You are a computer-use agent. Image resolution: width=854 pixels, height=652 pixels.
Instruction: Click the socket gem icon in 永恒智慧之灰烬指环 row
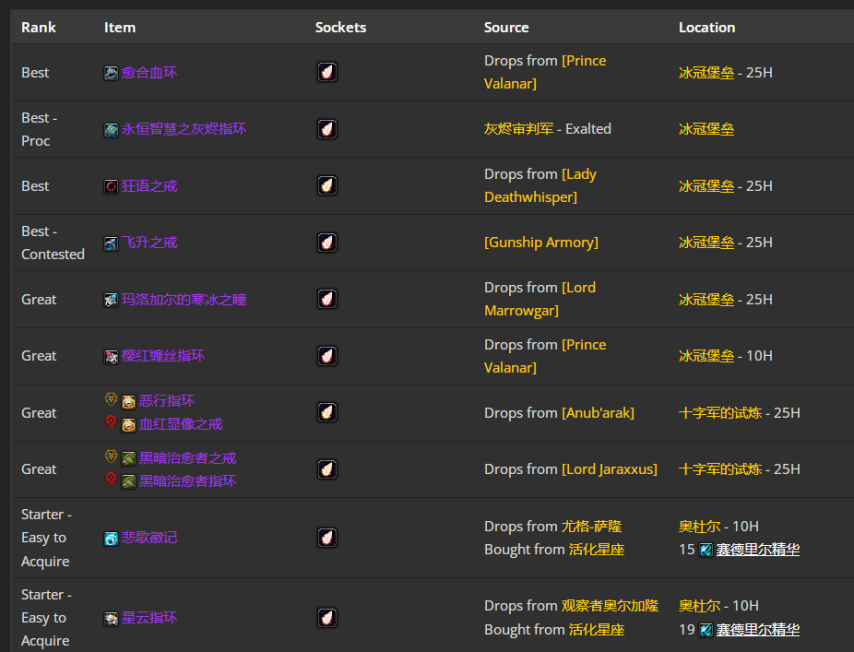(327, 129)
